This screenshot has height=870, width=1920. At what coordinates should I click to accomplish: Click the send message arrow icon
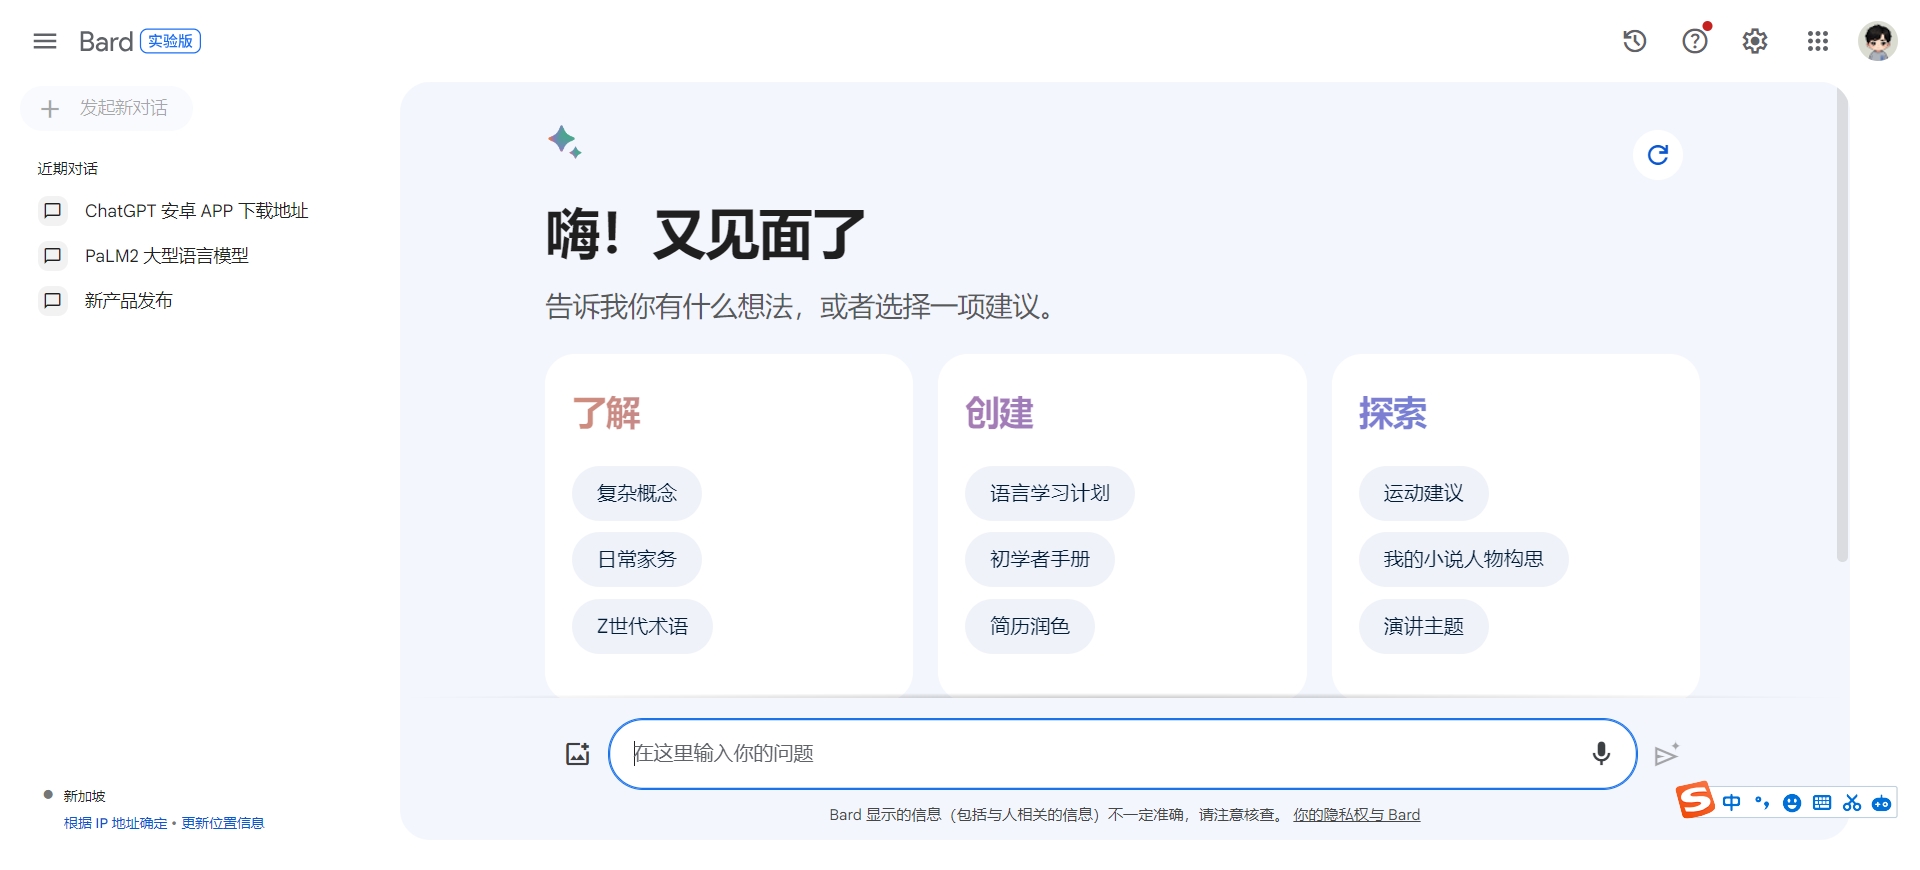pyautogui.click(x=1666, y=754)
